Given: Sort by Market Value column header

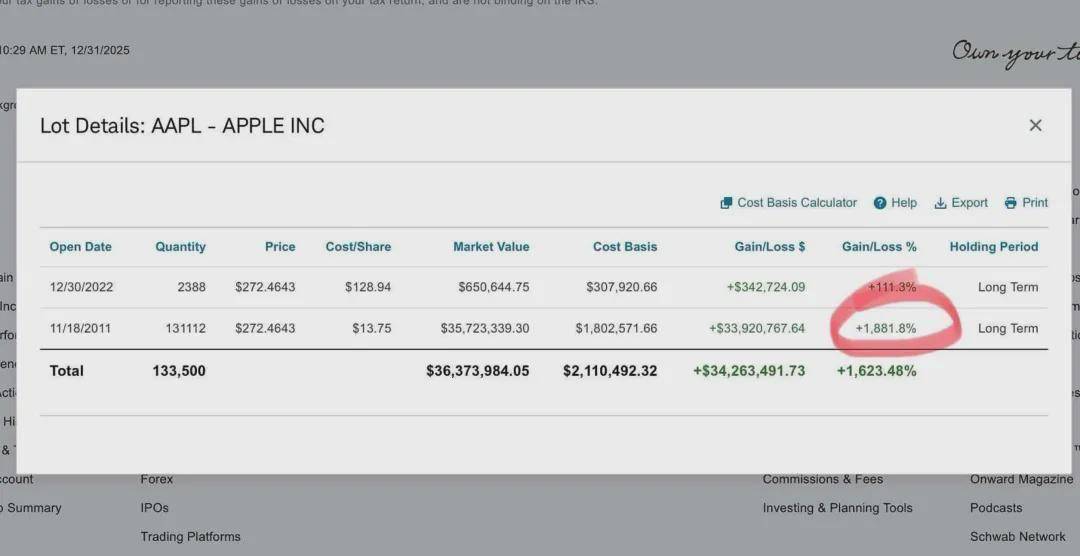Looking at the screenshot, I should coord(491,247).
